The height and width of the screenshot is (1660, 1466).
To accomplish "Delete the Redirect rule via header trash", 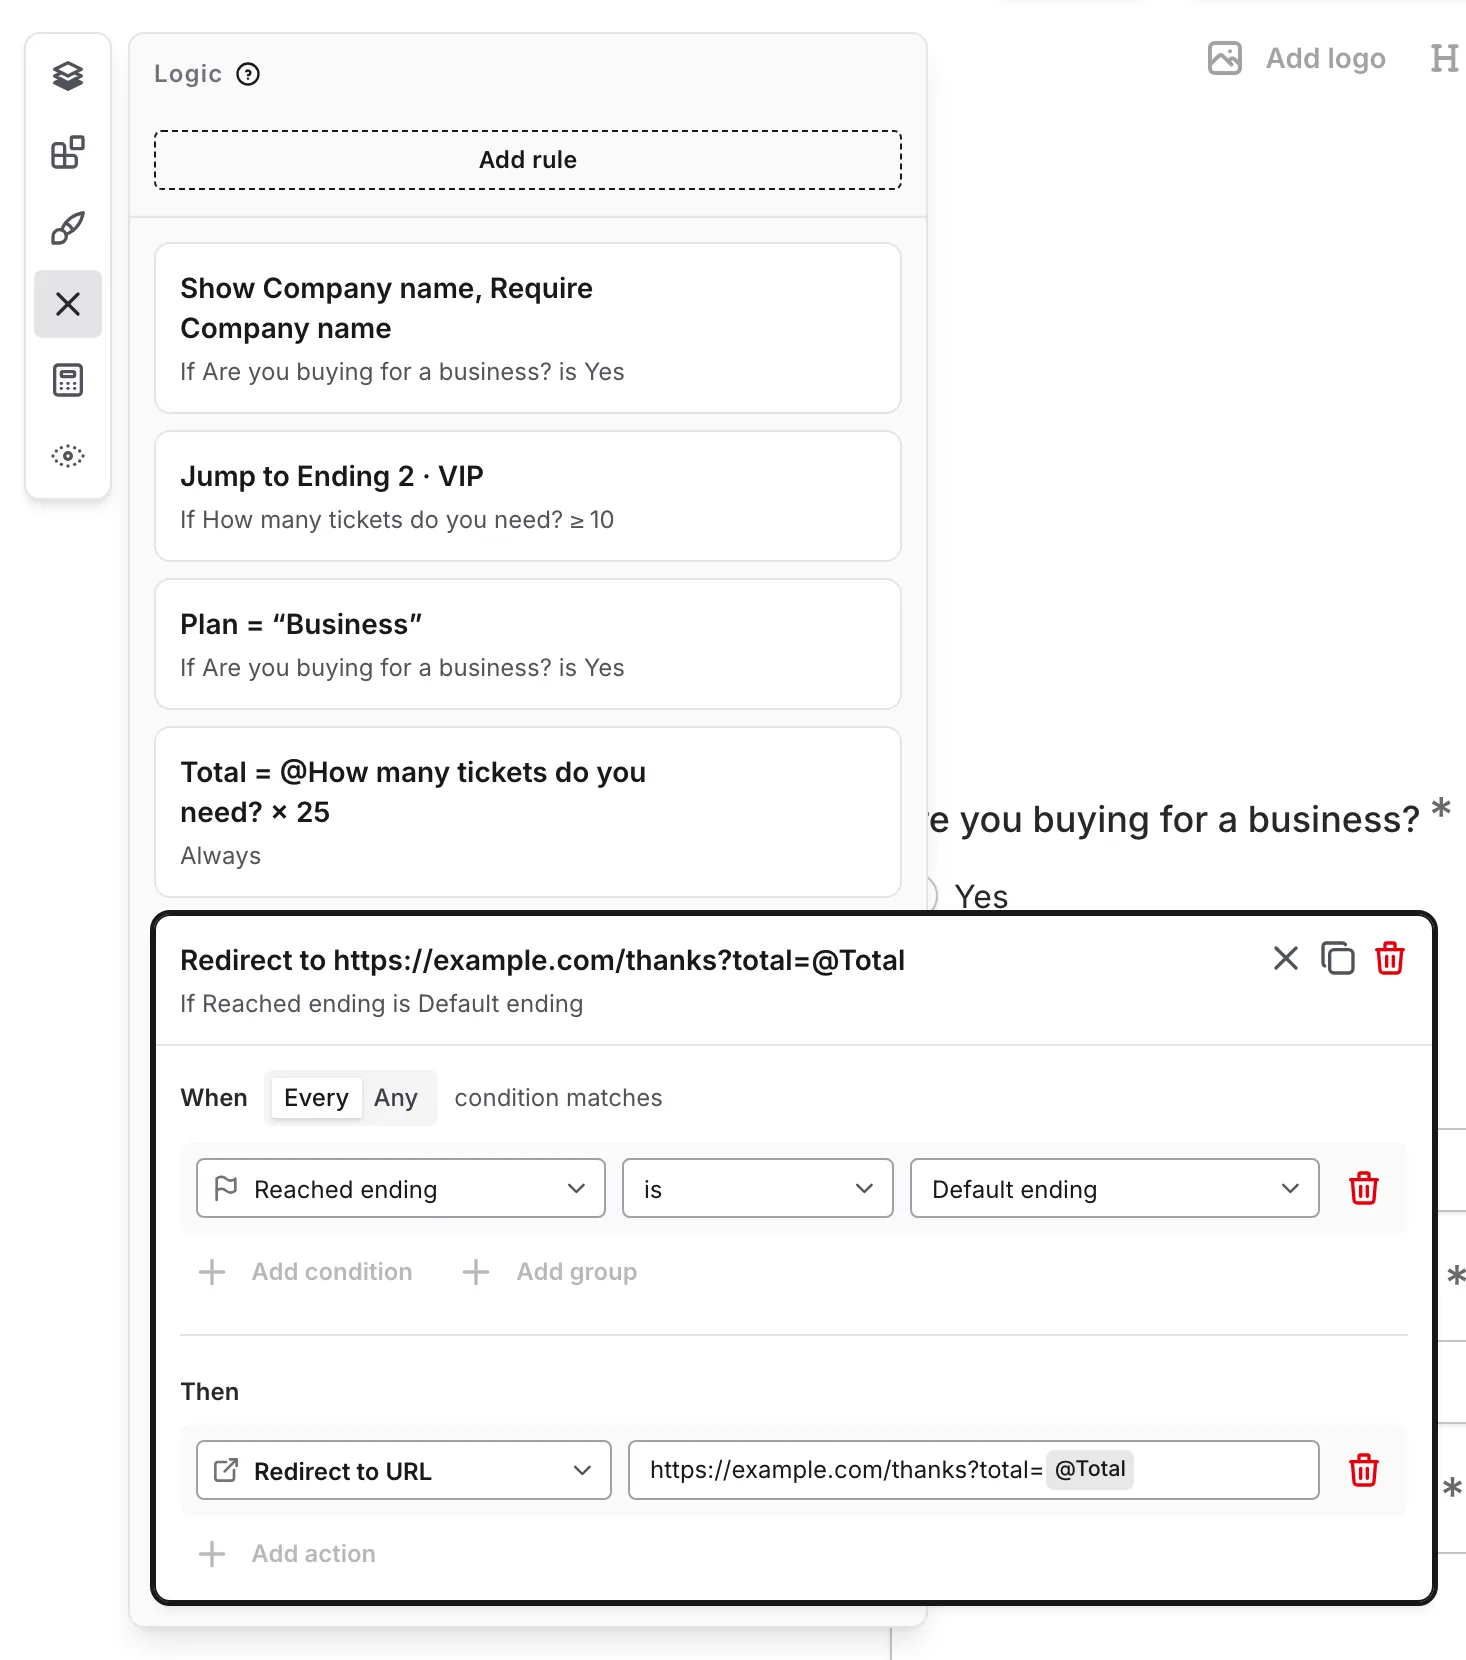I will (x=1390, y=958).
